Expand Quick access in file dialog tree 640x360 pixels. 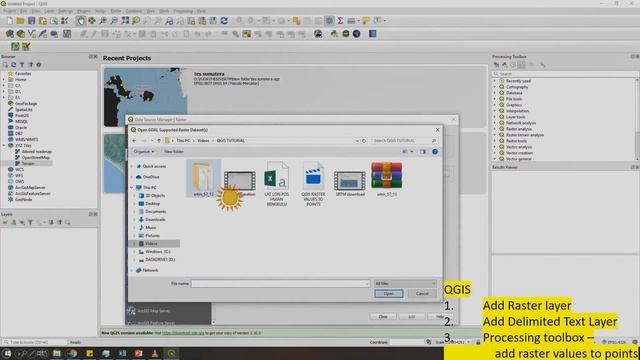(x=132, y=167)
